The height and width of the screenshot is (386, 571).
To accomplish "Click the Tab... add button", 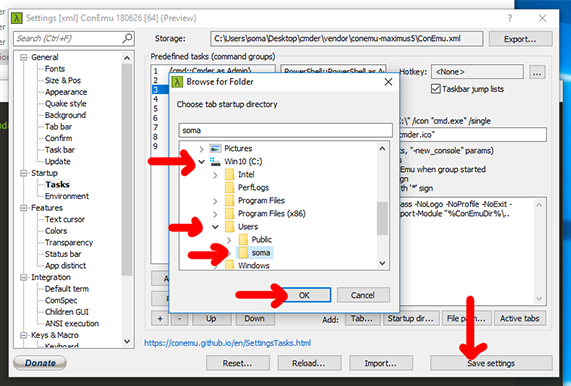I will tap(362, 319).
